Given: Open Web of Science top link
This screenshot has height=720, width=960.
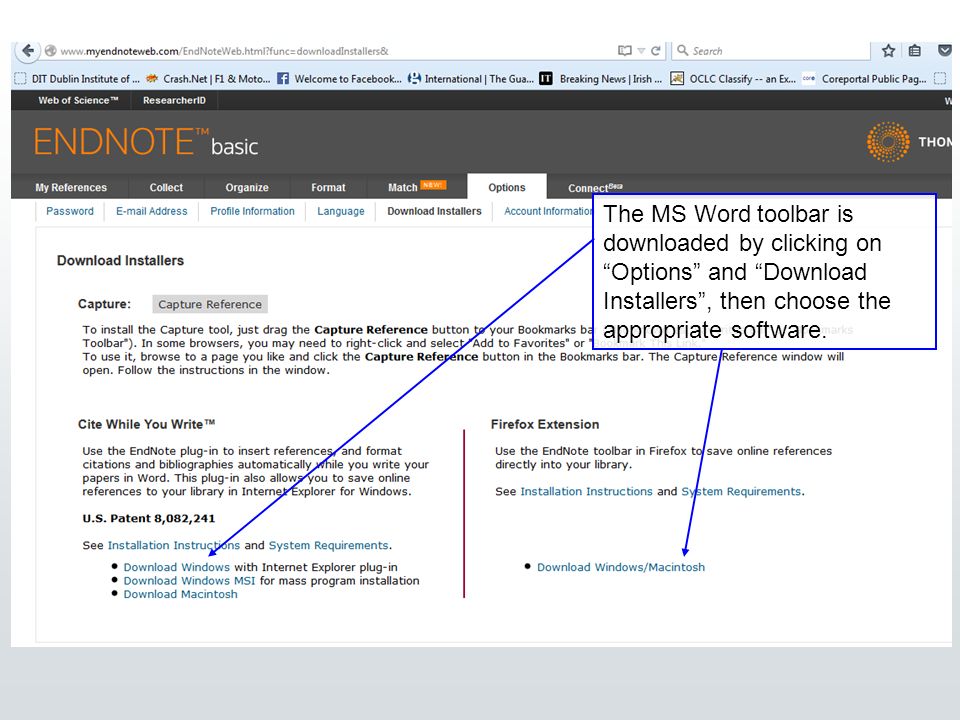Looking at the screenshot, I should [78, 100].
